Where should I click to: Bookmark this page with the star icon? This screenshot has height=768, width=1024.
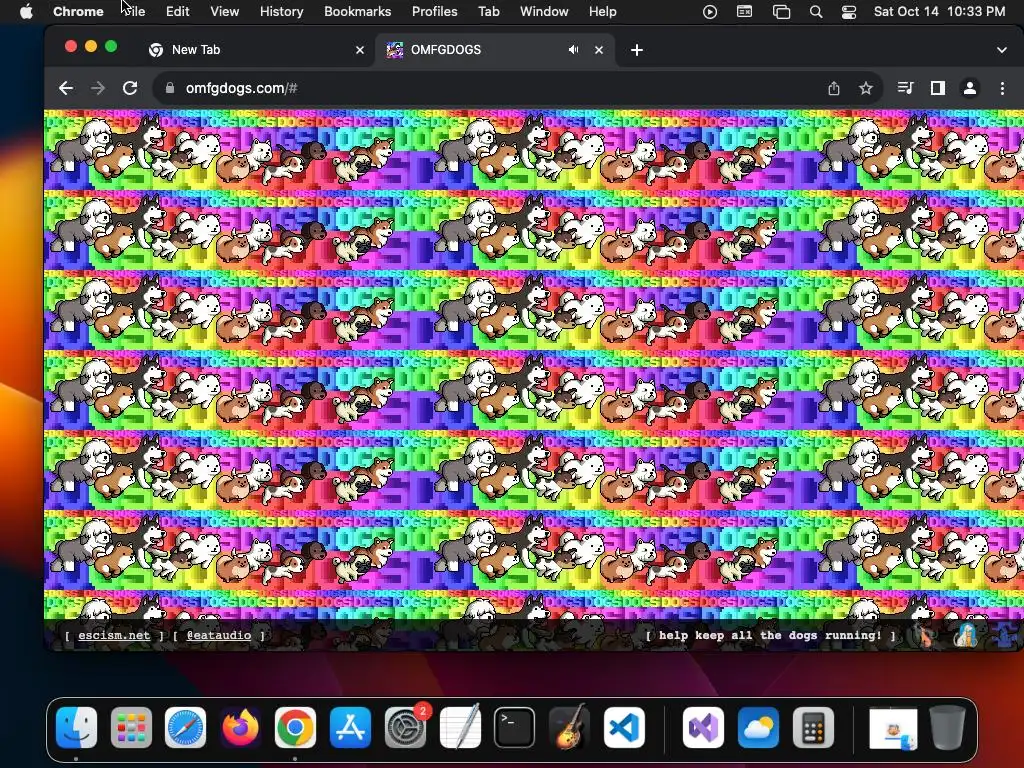coord(866,88)
